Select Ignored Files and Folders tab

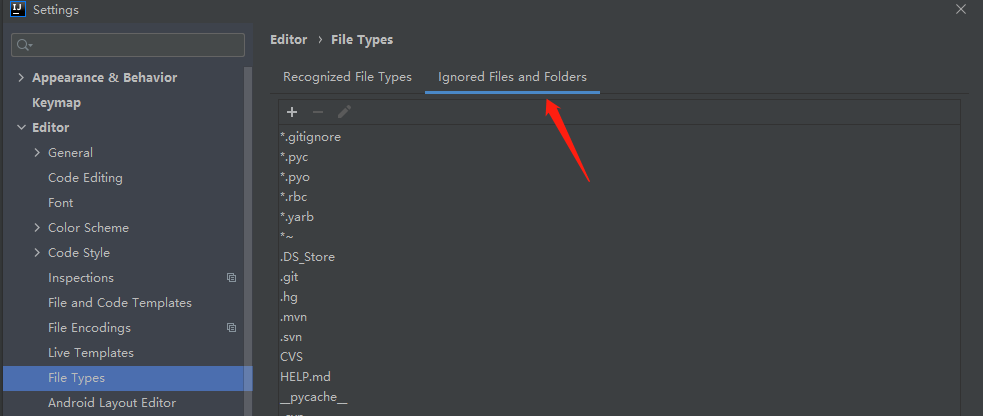pyautogui.click(x=512, y=77)
